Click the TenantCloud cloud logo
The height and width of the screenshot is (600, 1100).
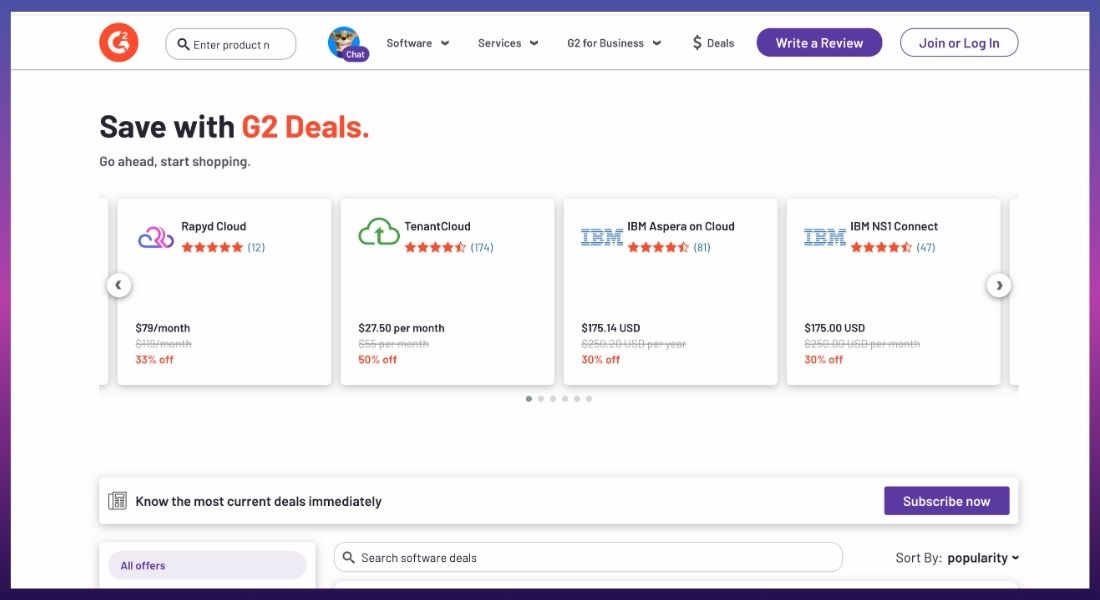pyautogui.click(x=379, y=232)
